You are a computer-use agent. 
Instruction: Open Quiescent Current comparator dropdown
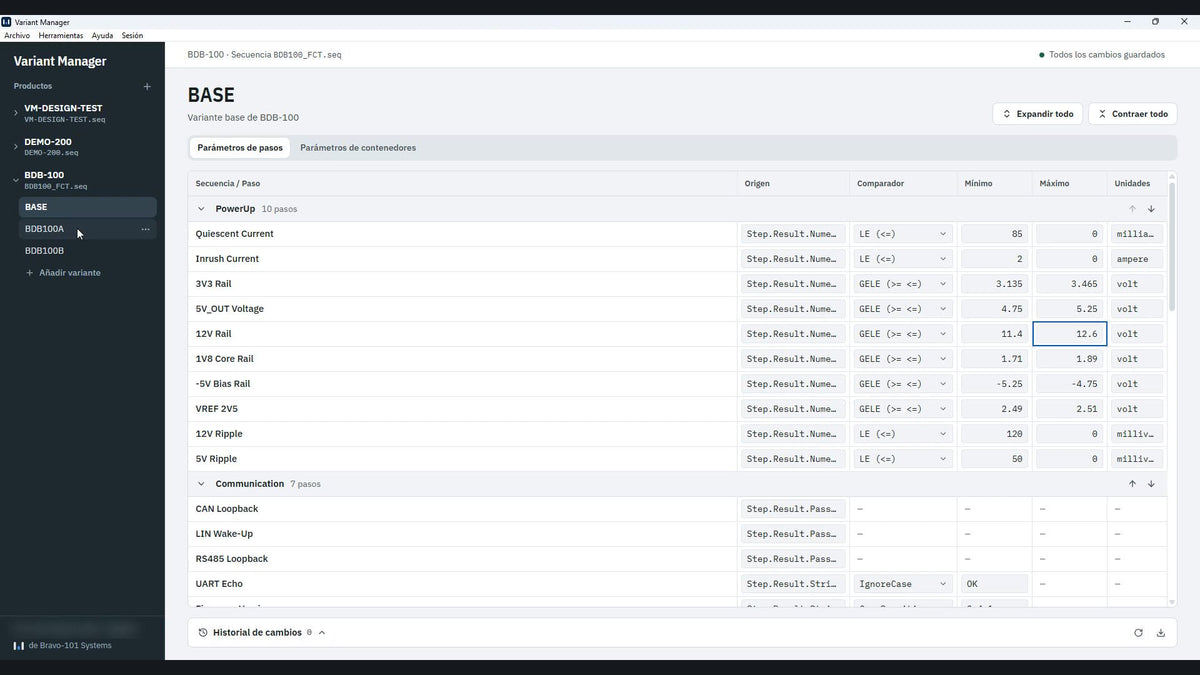tap(902, 234)
